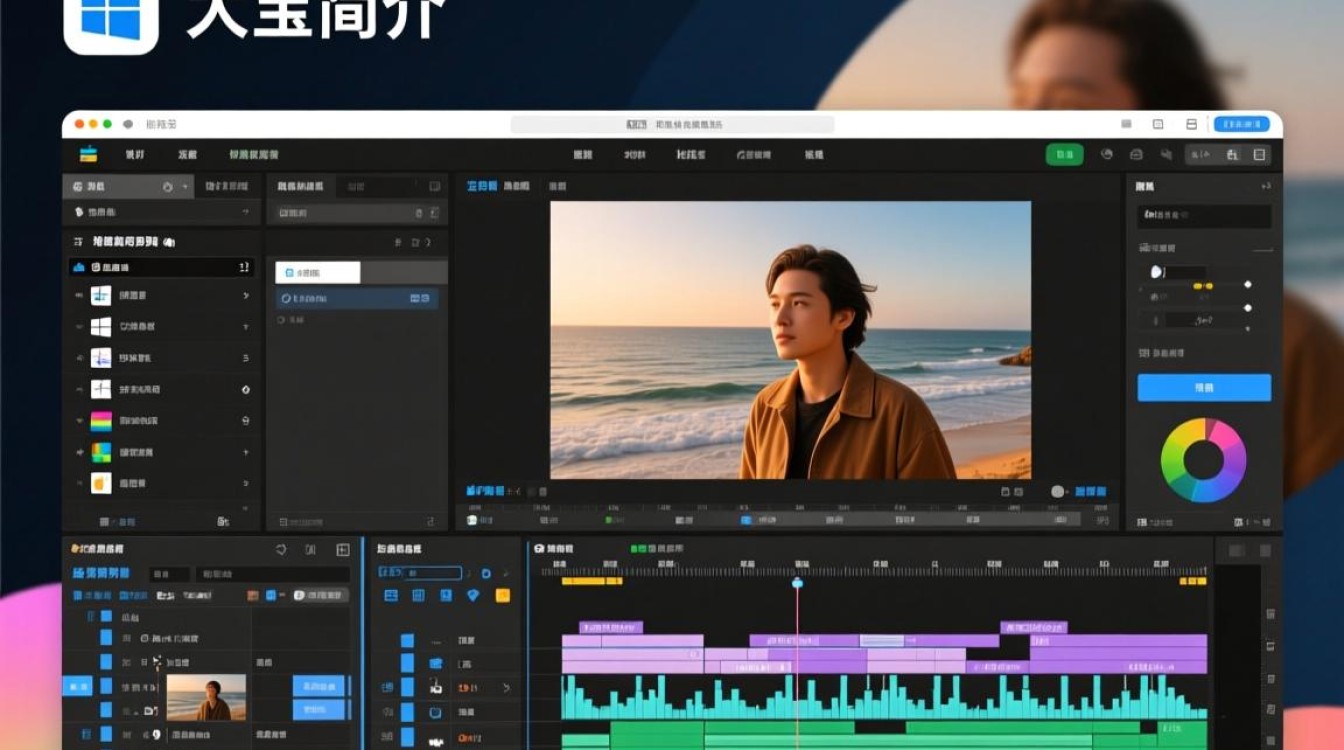The image size is (1344, 750).
Task: Click the pie-shaped icon beside the green button
Action: (x=1107, y=154)
